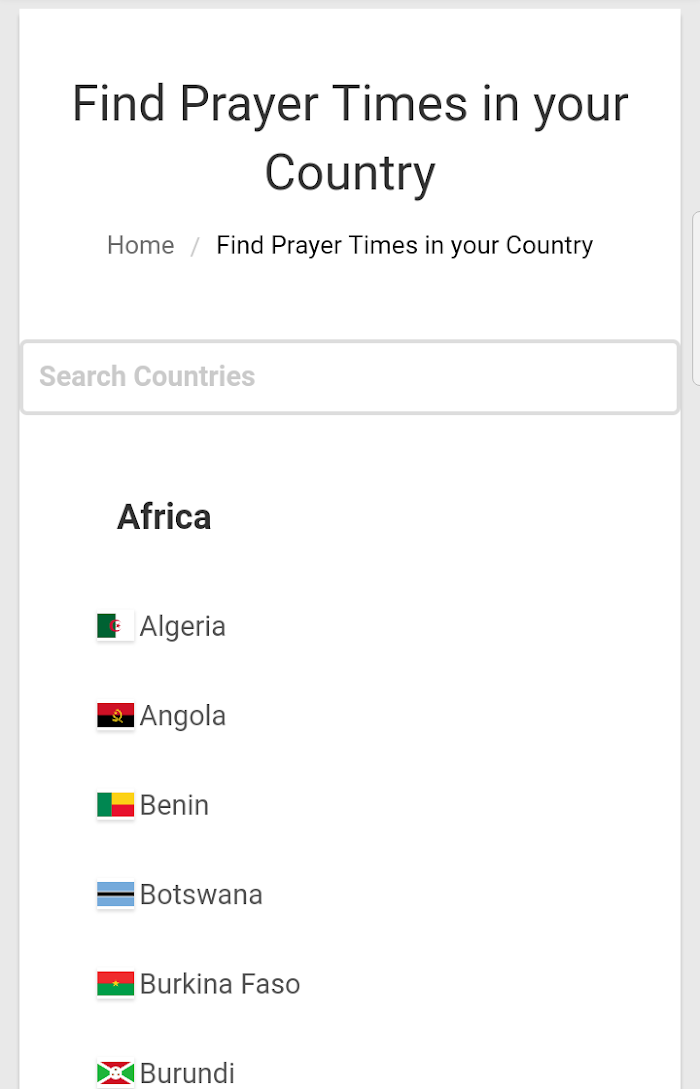Click the Burkina Faso flag icon
Screen dimensions: 700x1089
[x=115, y=984]
